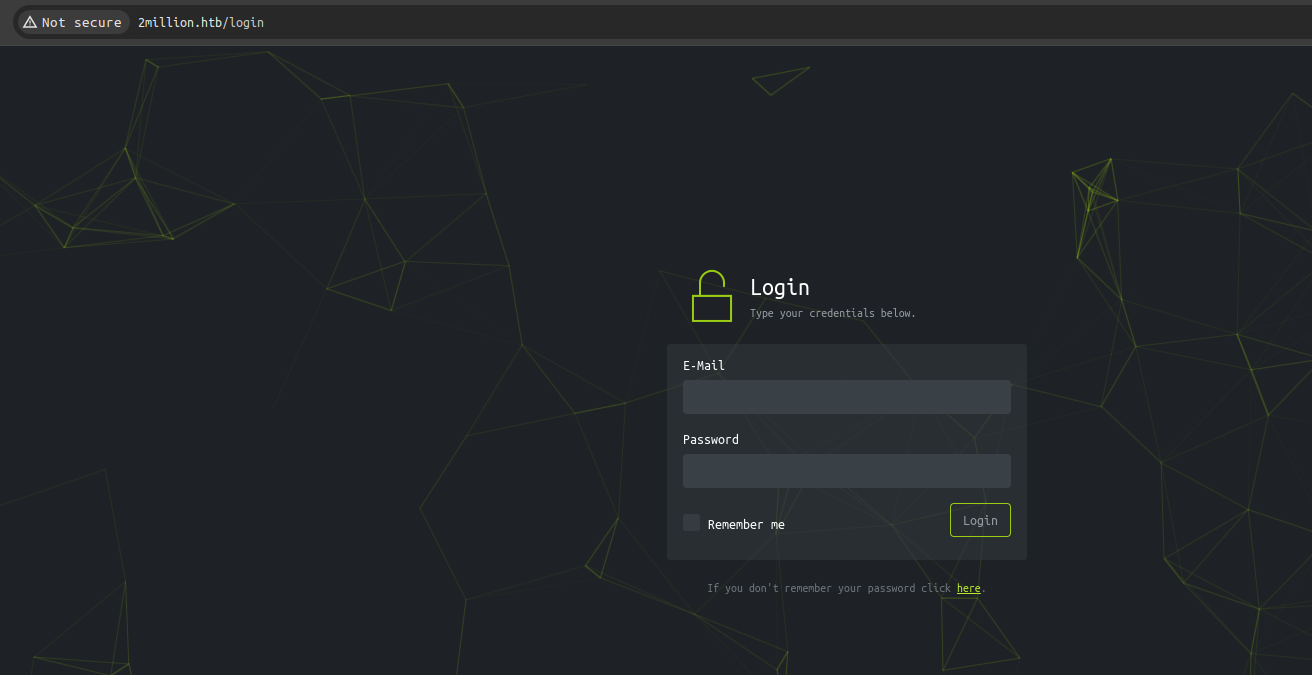This screenshot has height=675, width=1312.
Task: Open the Not secure site info chip
Action: click(72, 22)
